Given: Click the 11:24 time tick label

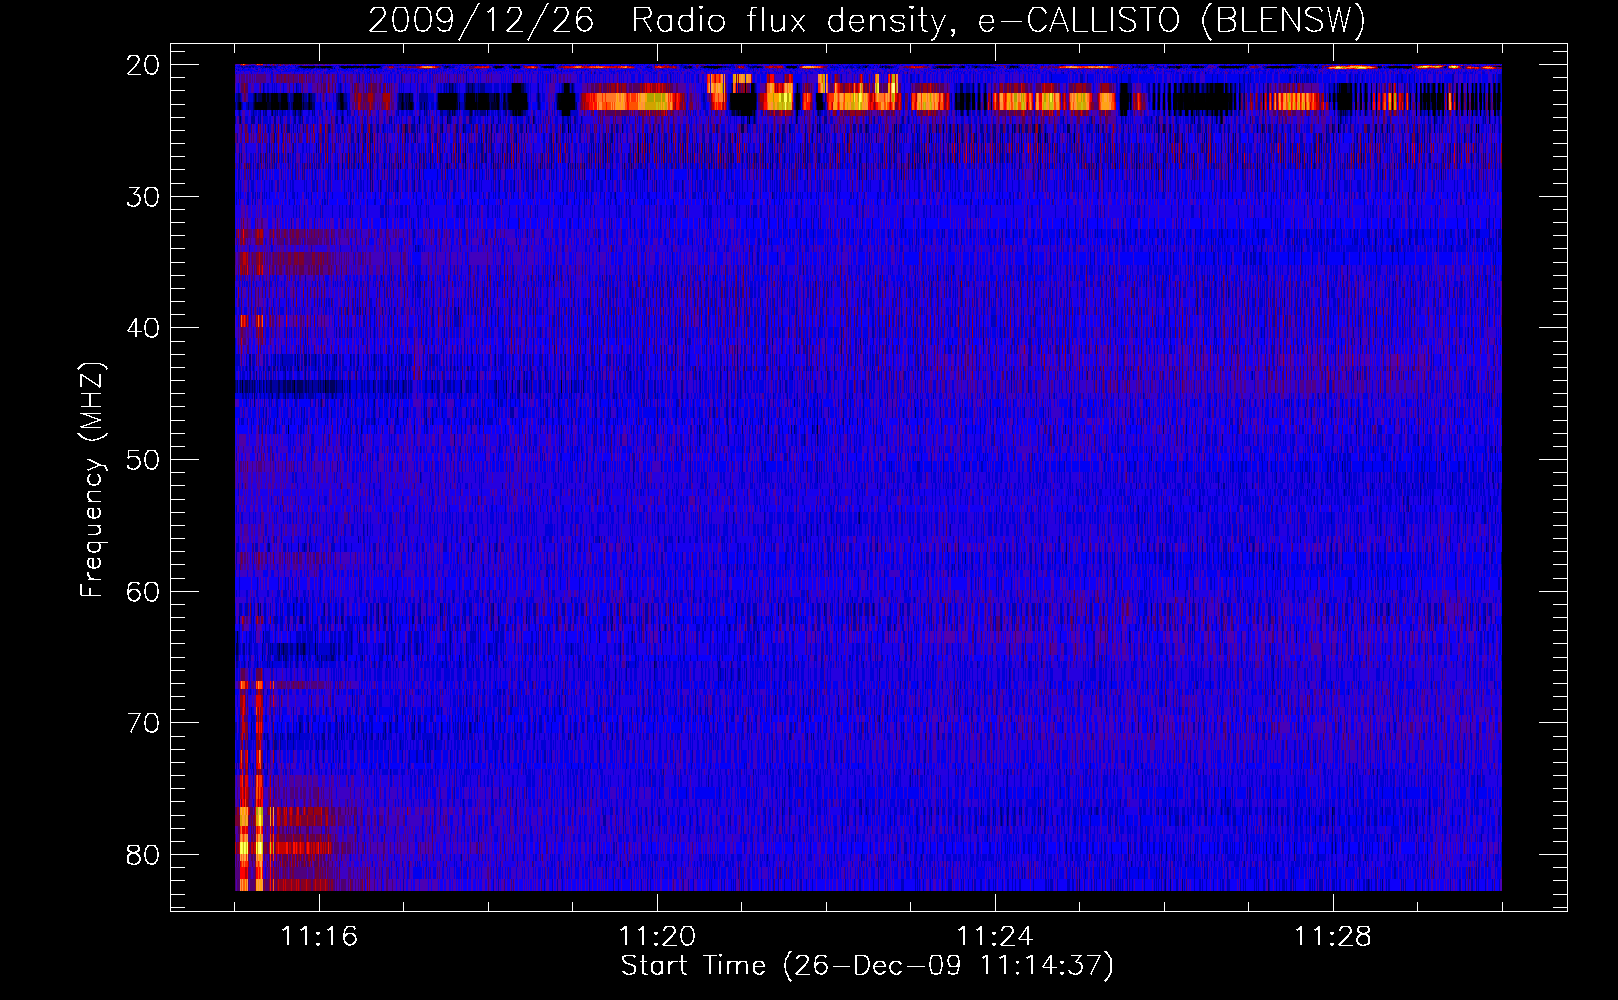Looking at the screenshot, I should [995, 937].
